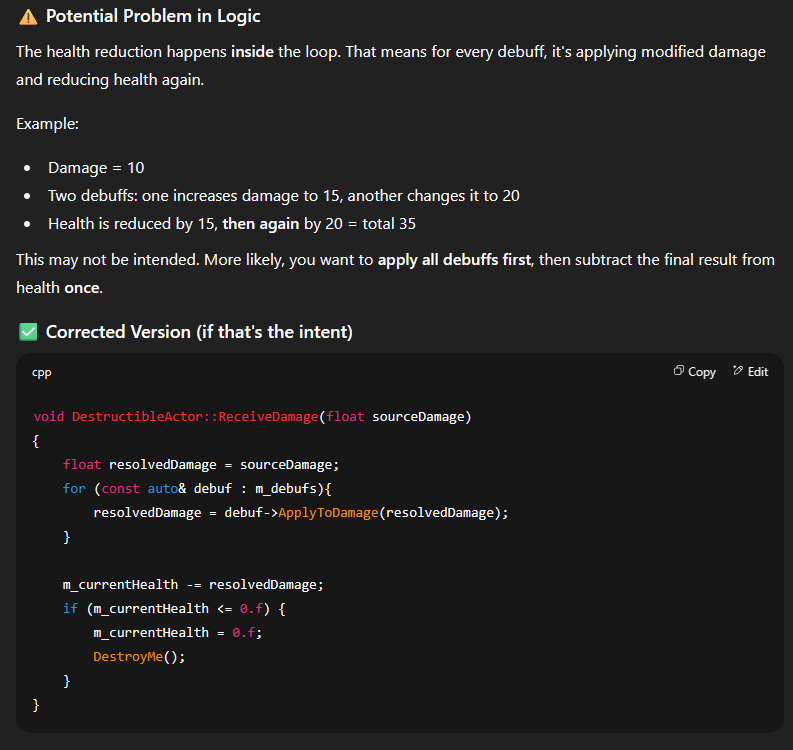The width and height of the screenshot is (793, 750).
Task: Click the copy icon beside Copy
Action: (x=679, y=371)
